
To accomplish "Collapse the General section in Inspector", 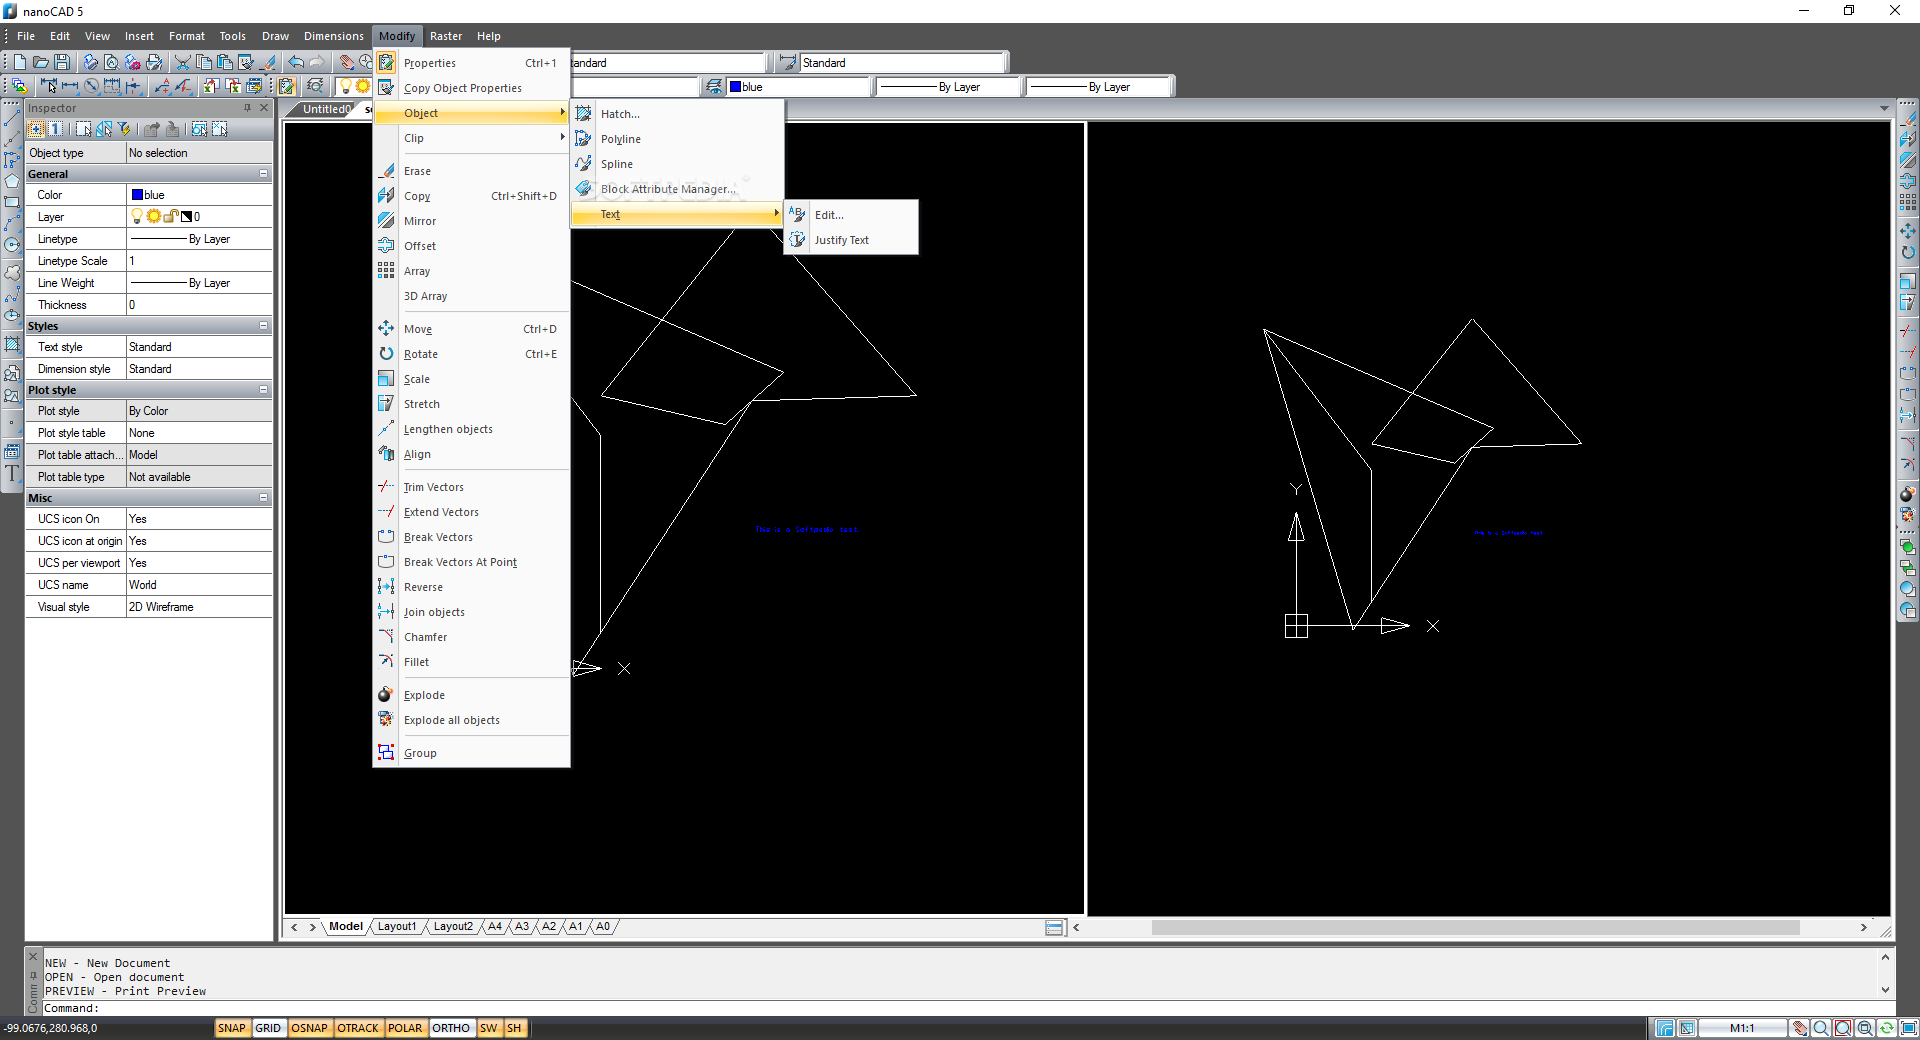I will (x=263, y=174).
